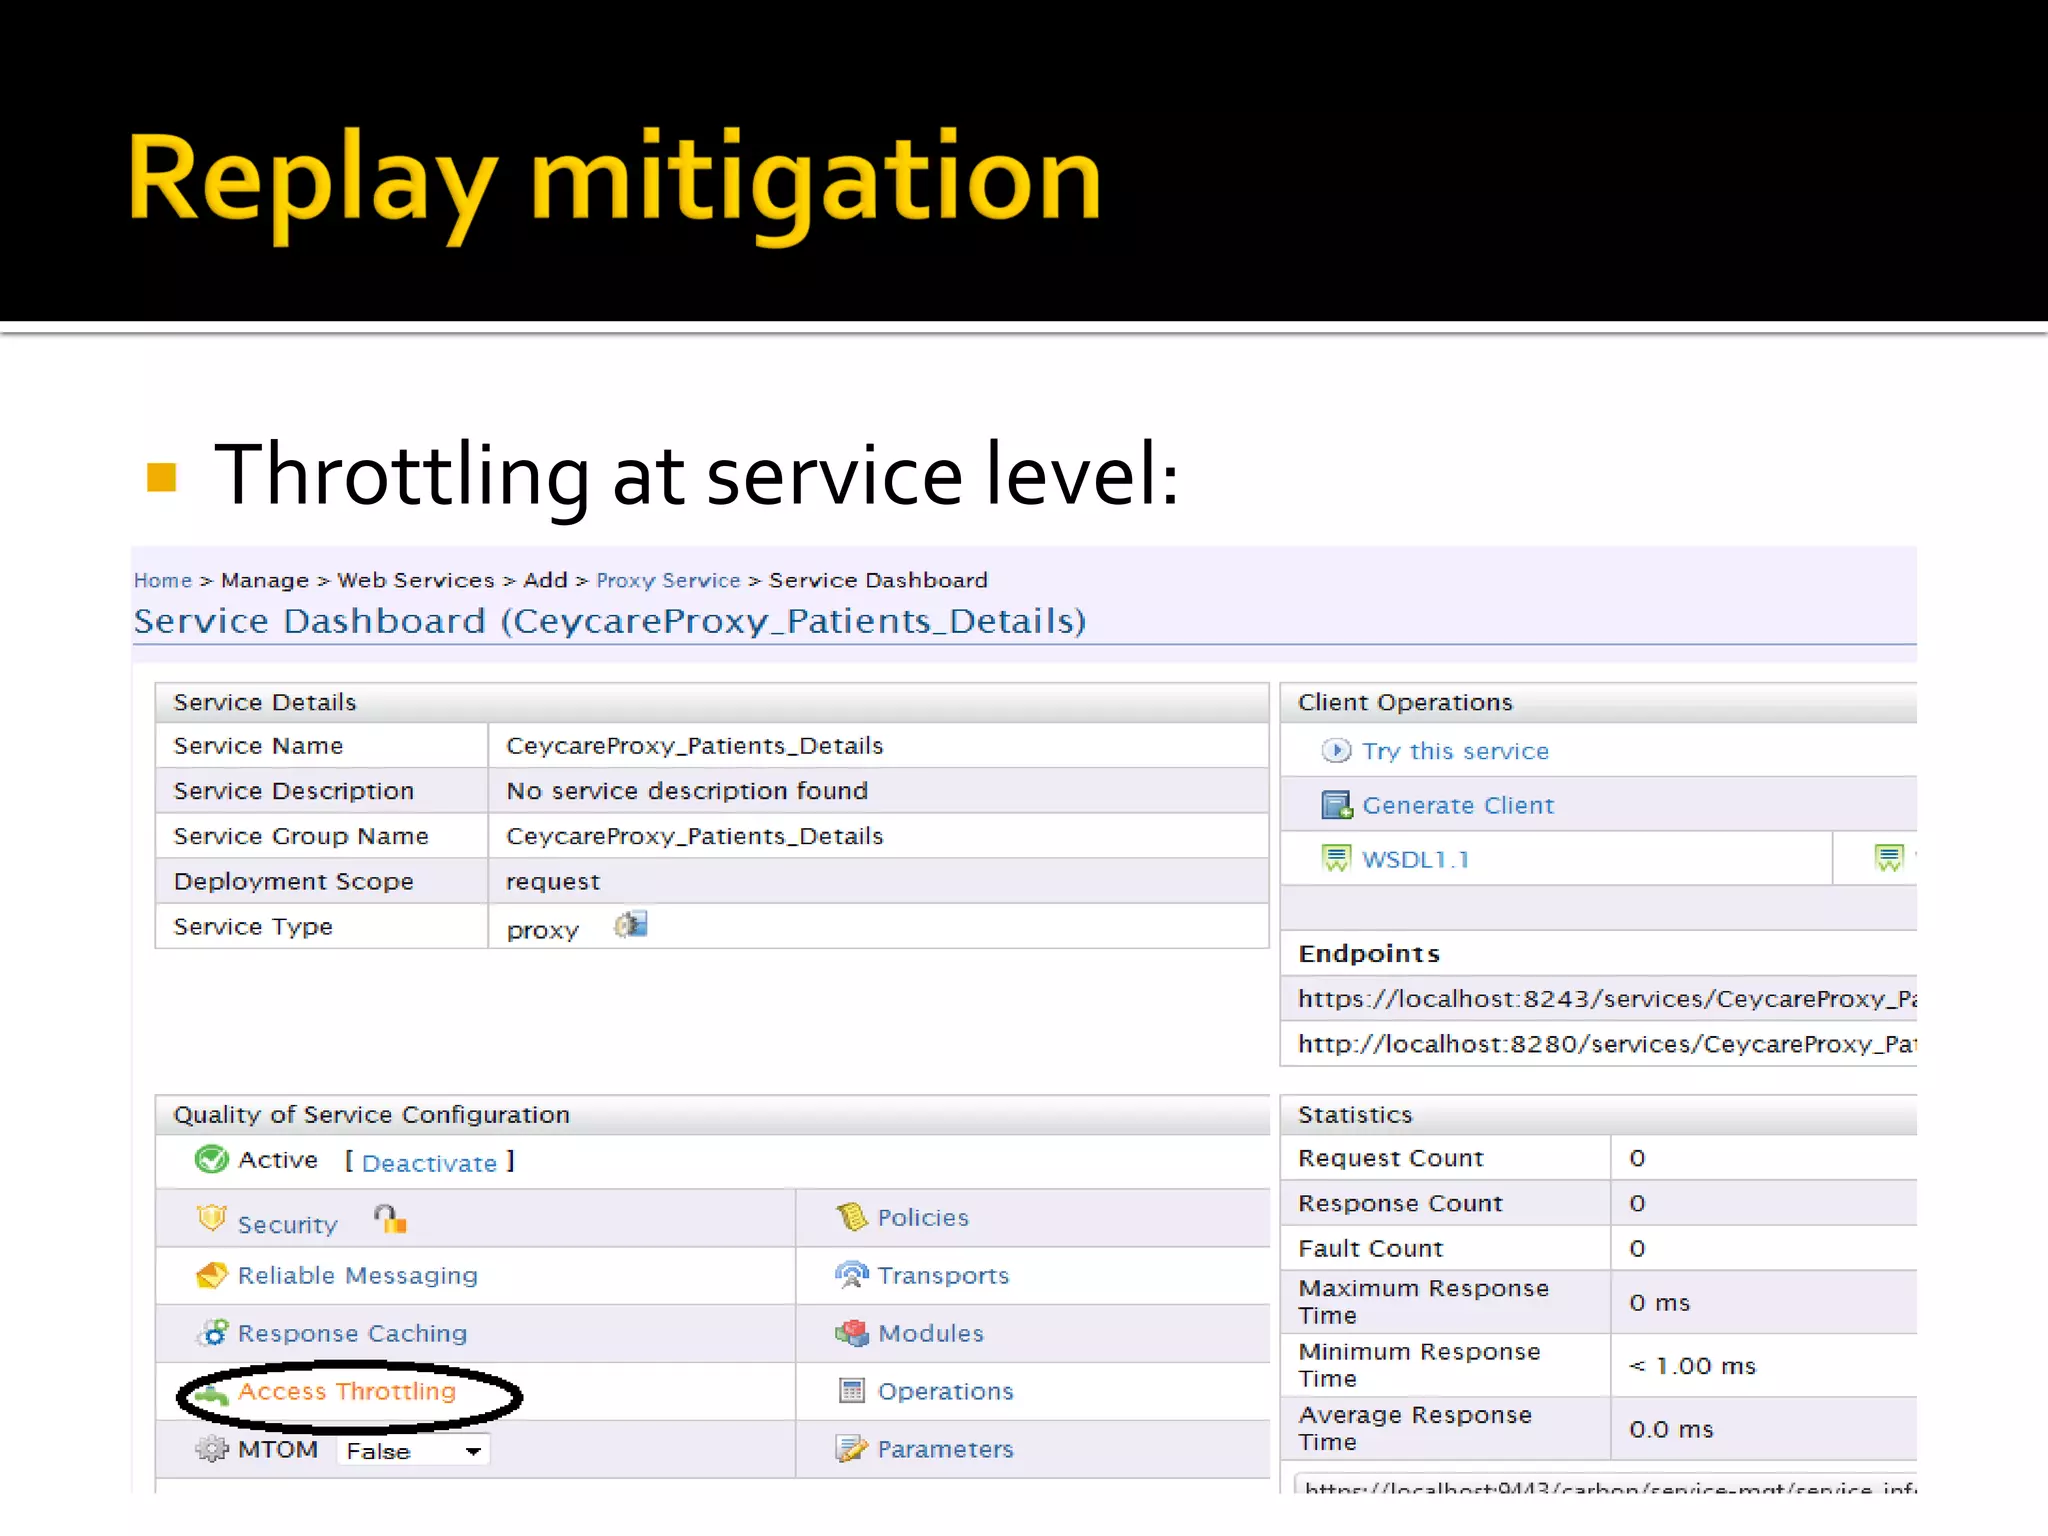
Task: Open Response Caching settings
Action: (x=352, y=1334)
